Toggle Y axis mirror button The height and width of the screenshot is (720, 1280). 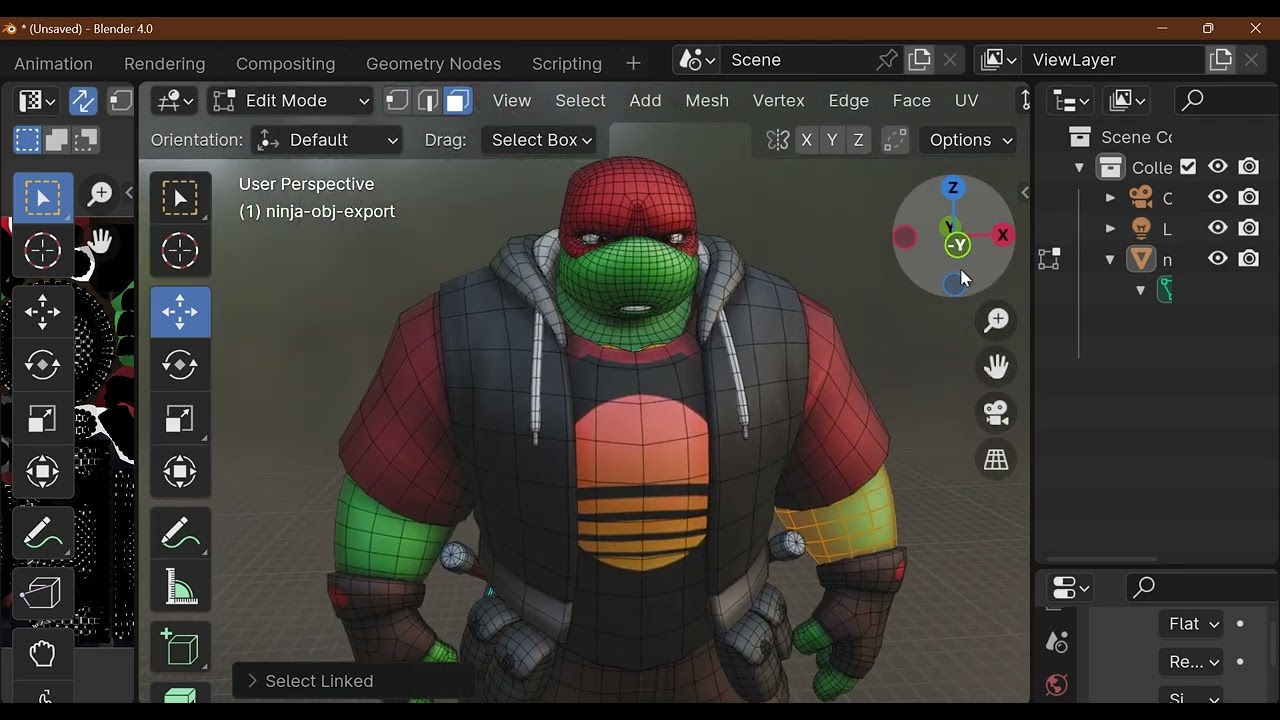(x=832, y=140)
